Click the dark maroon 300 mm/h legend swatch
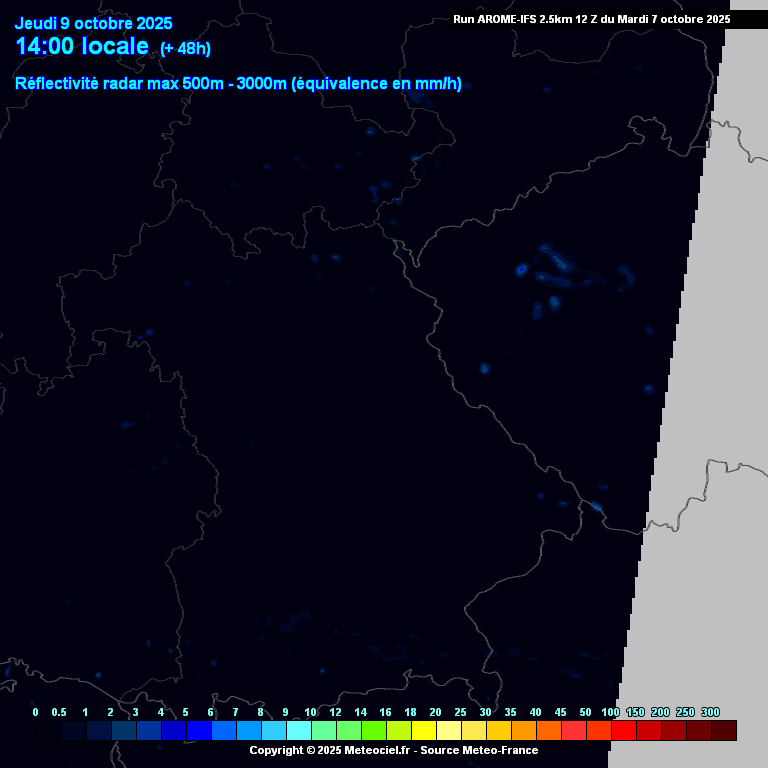The width and height of the screenshot is (768, 768). tap(724, 731)
